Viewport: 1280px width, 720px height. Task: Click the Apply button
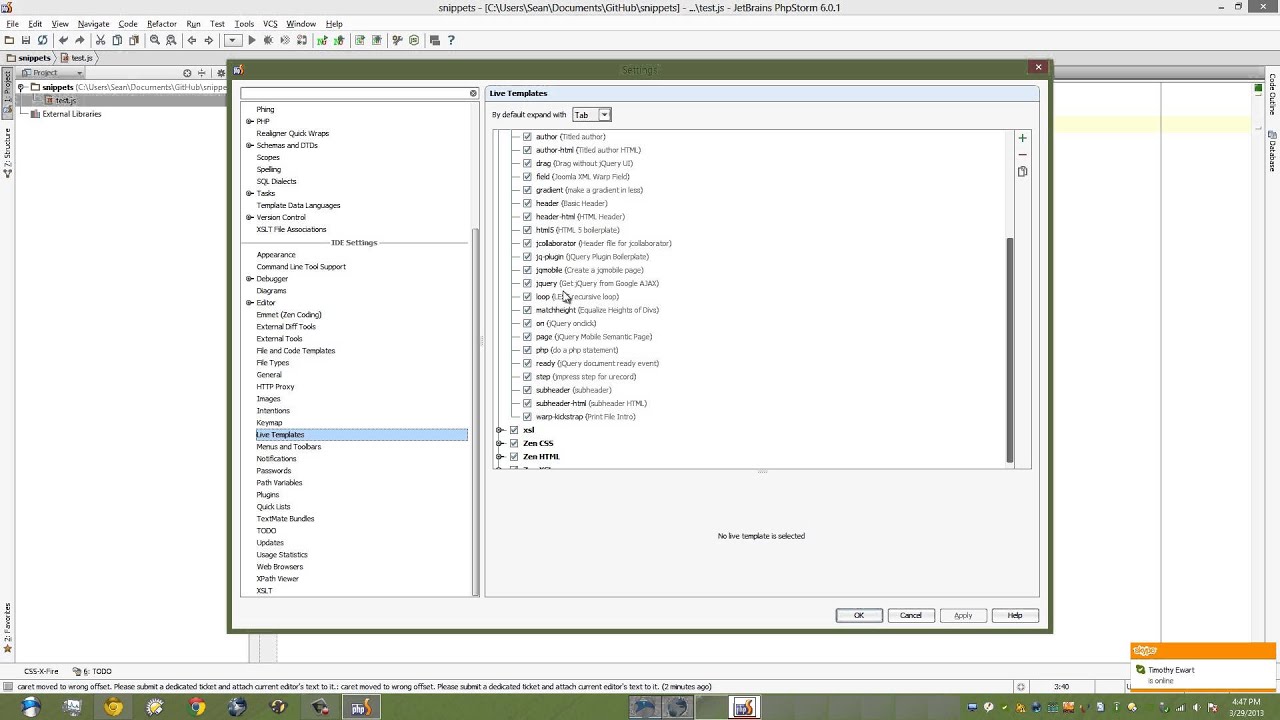click(963, 615)
